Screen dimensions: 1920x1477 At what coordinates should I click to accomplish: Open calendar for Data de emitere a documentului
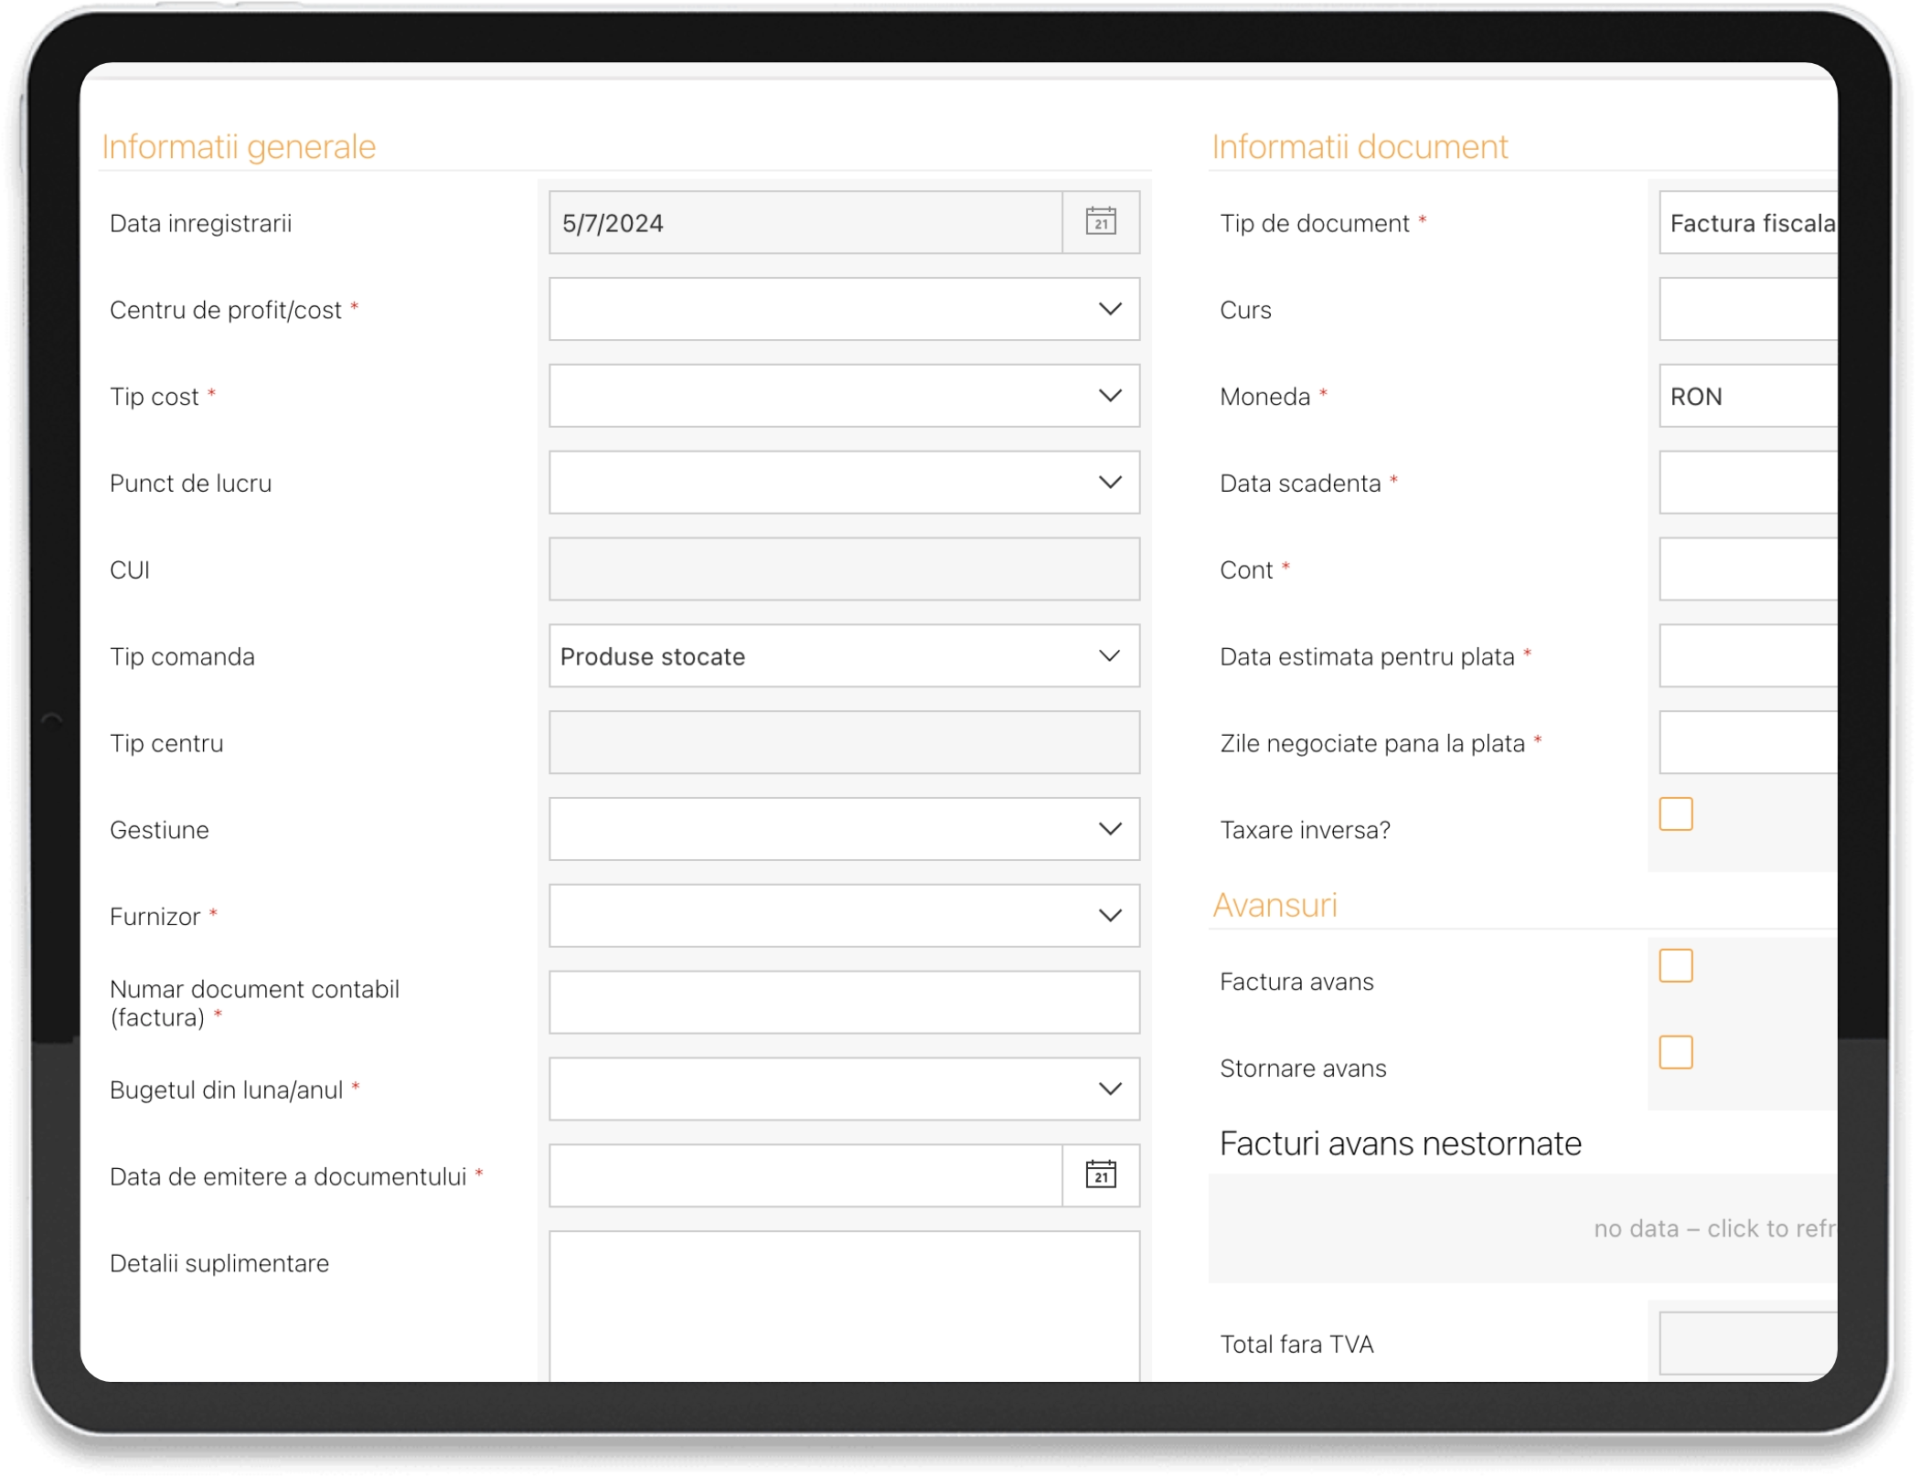(x=1100, y=1175)
